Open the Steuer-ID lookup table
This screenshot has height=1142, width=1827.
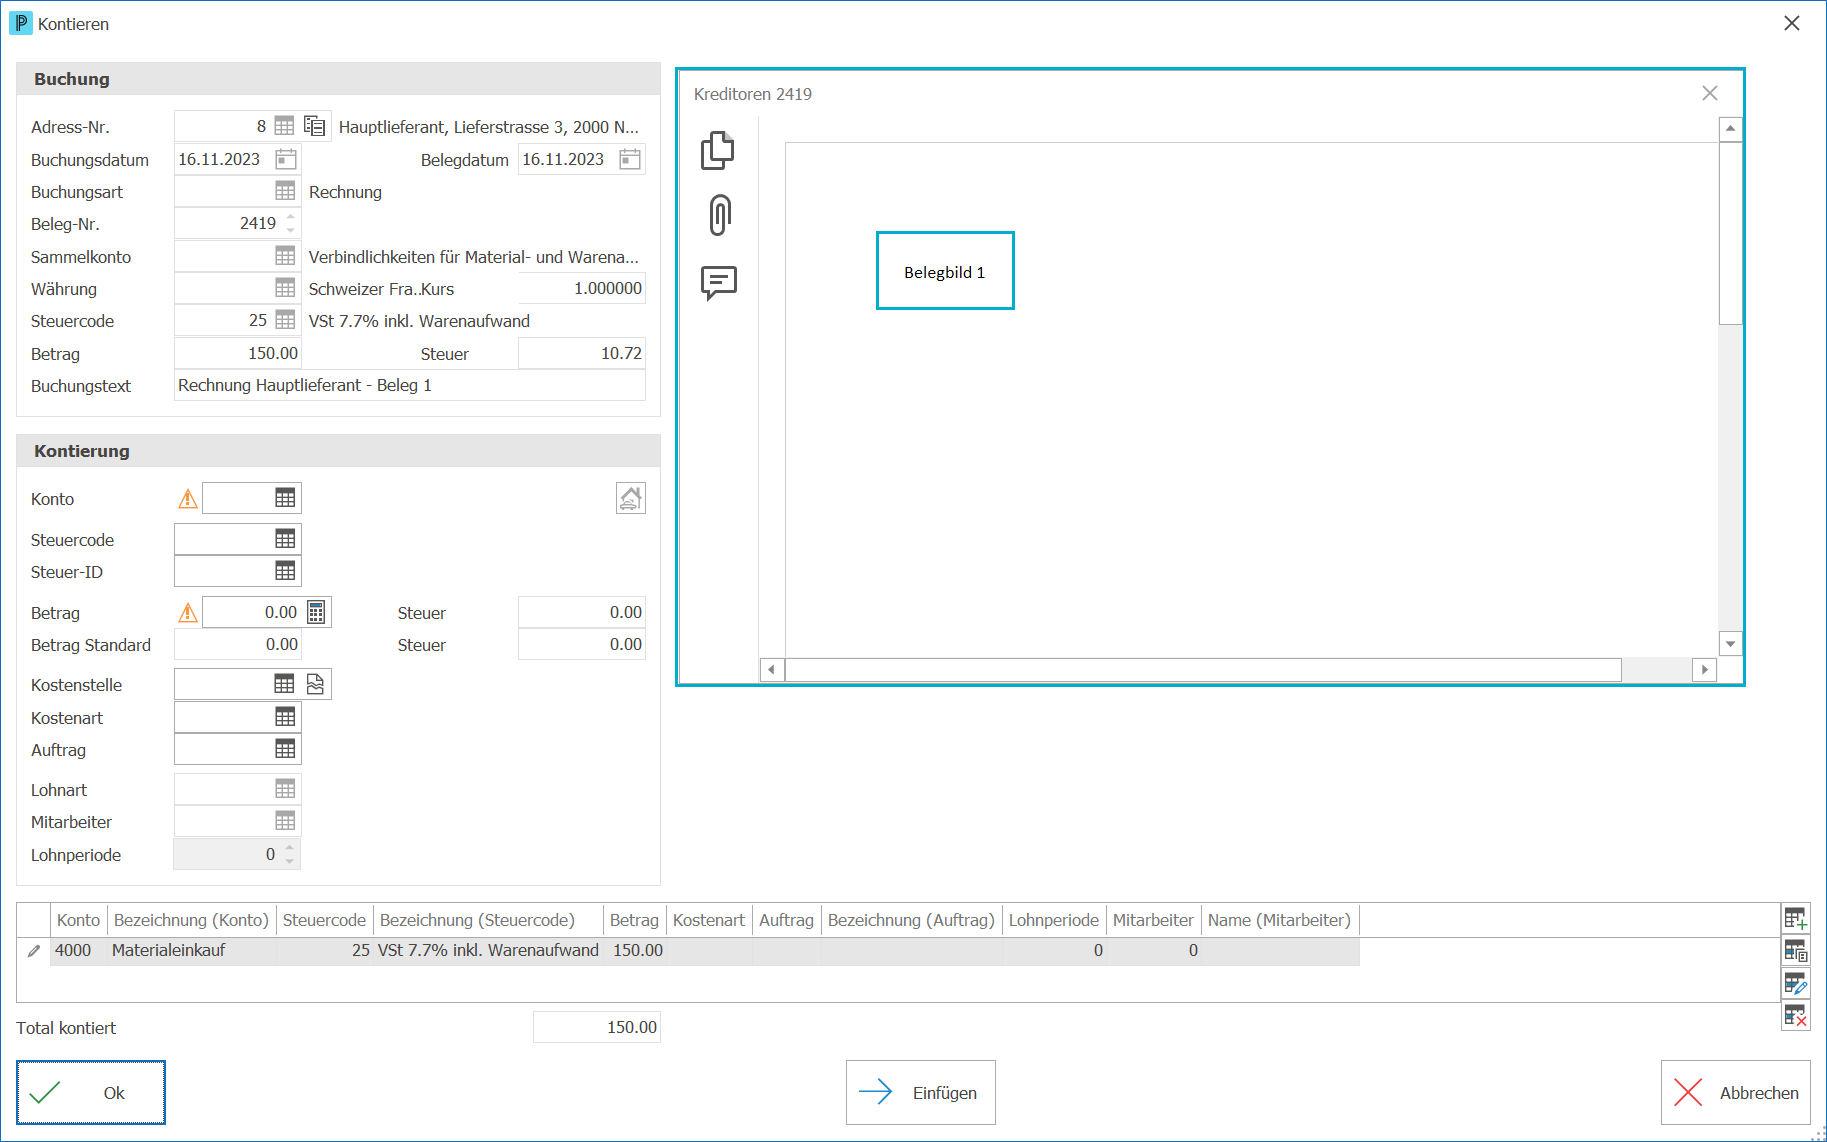pyautogui.click(x=285, y=571)
